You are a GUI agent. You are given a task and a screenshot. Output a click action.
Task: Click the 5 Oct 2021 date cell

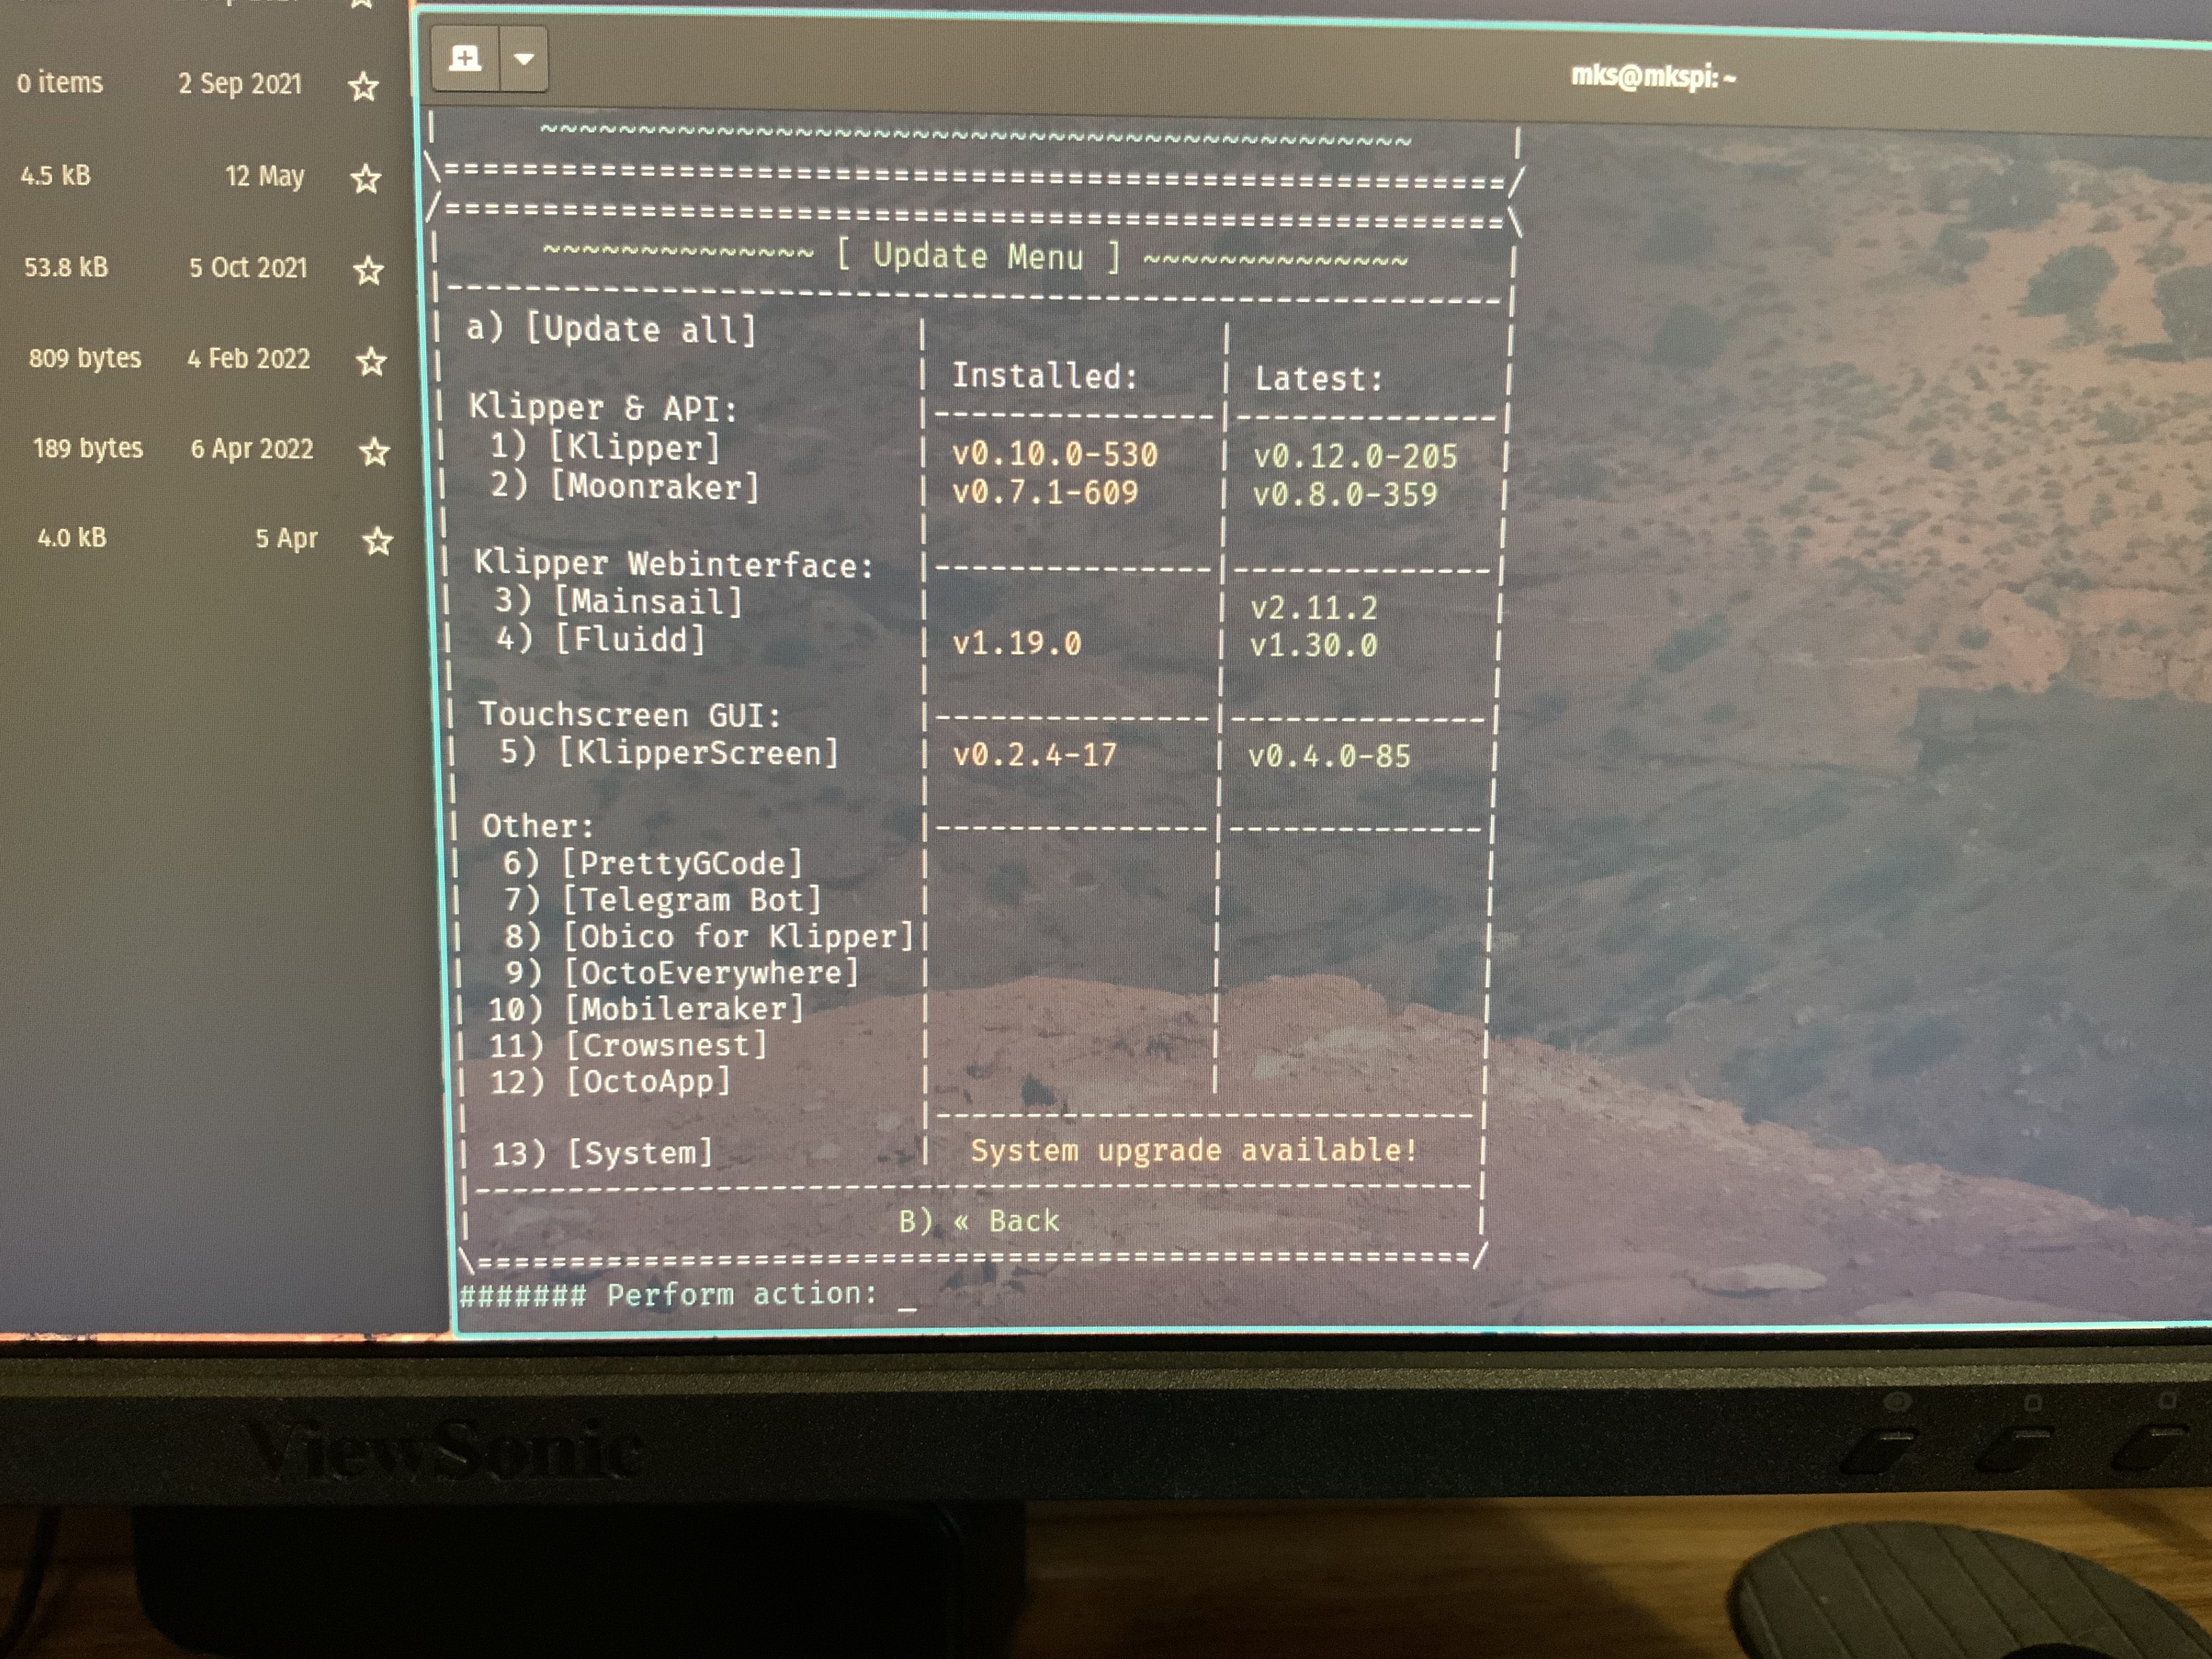248,268
